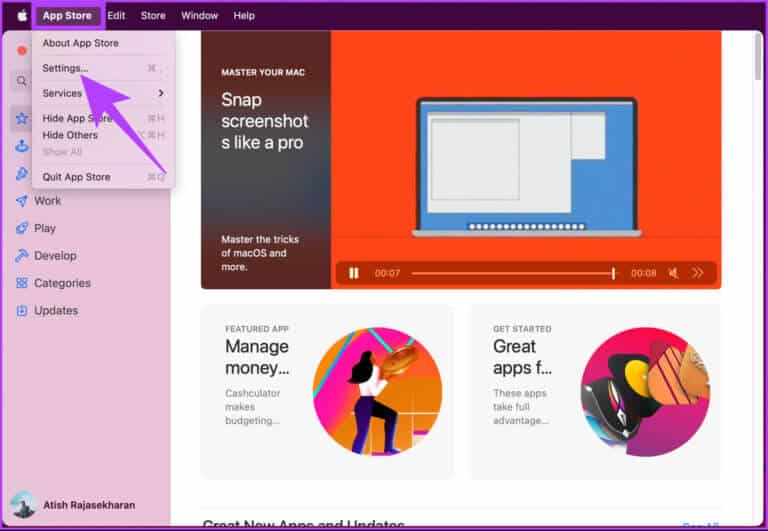Click the video progress slider bar

513,273
